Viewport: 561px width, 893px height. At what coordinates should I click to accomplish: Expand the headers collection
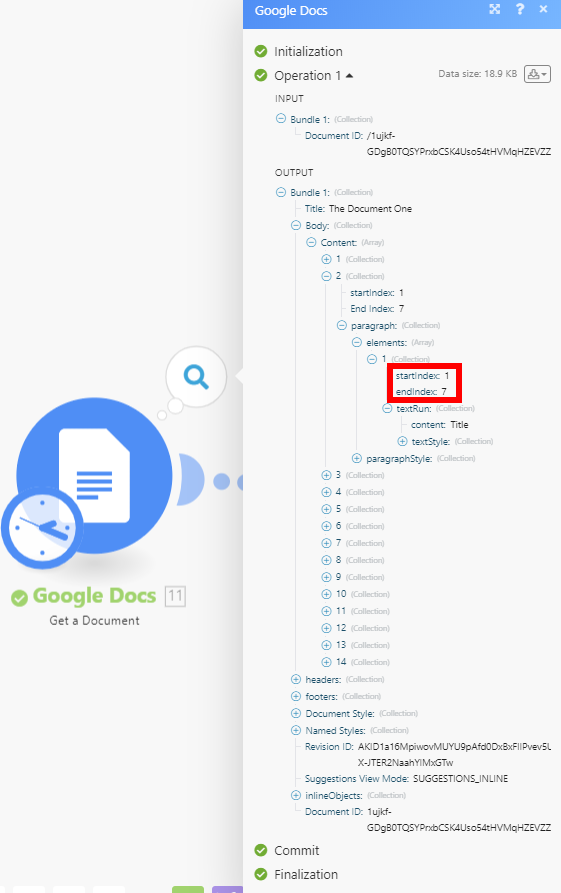(296, 679)
